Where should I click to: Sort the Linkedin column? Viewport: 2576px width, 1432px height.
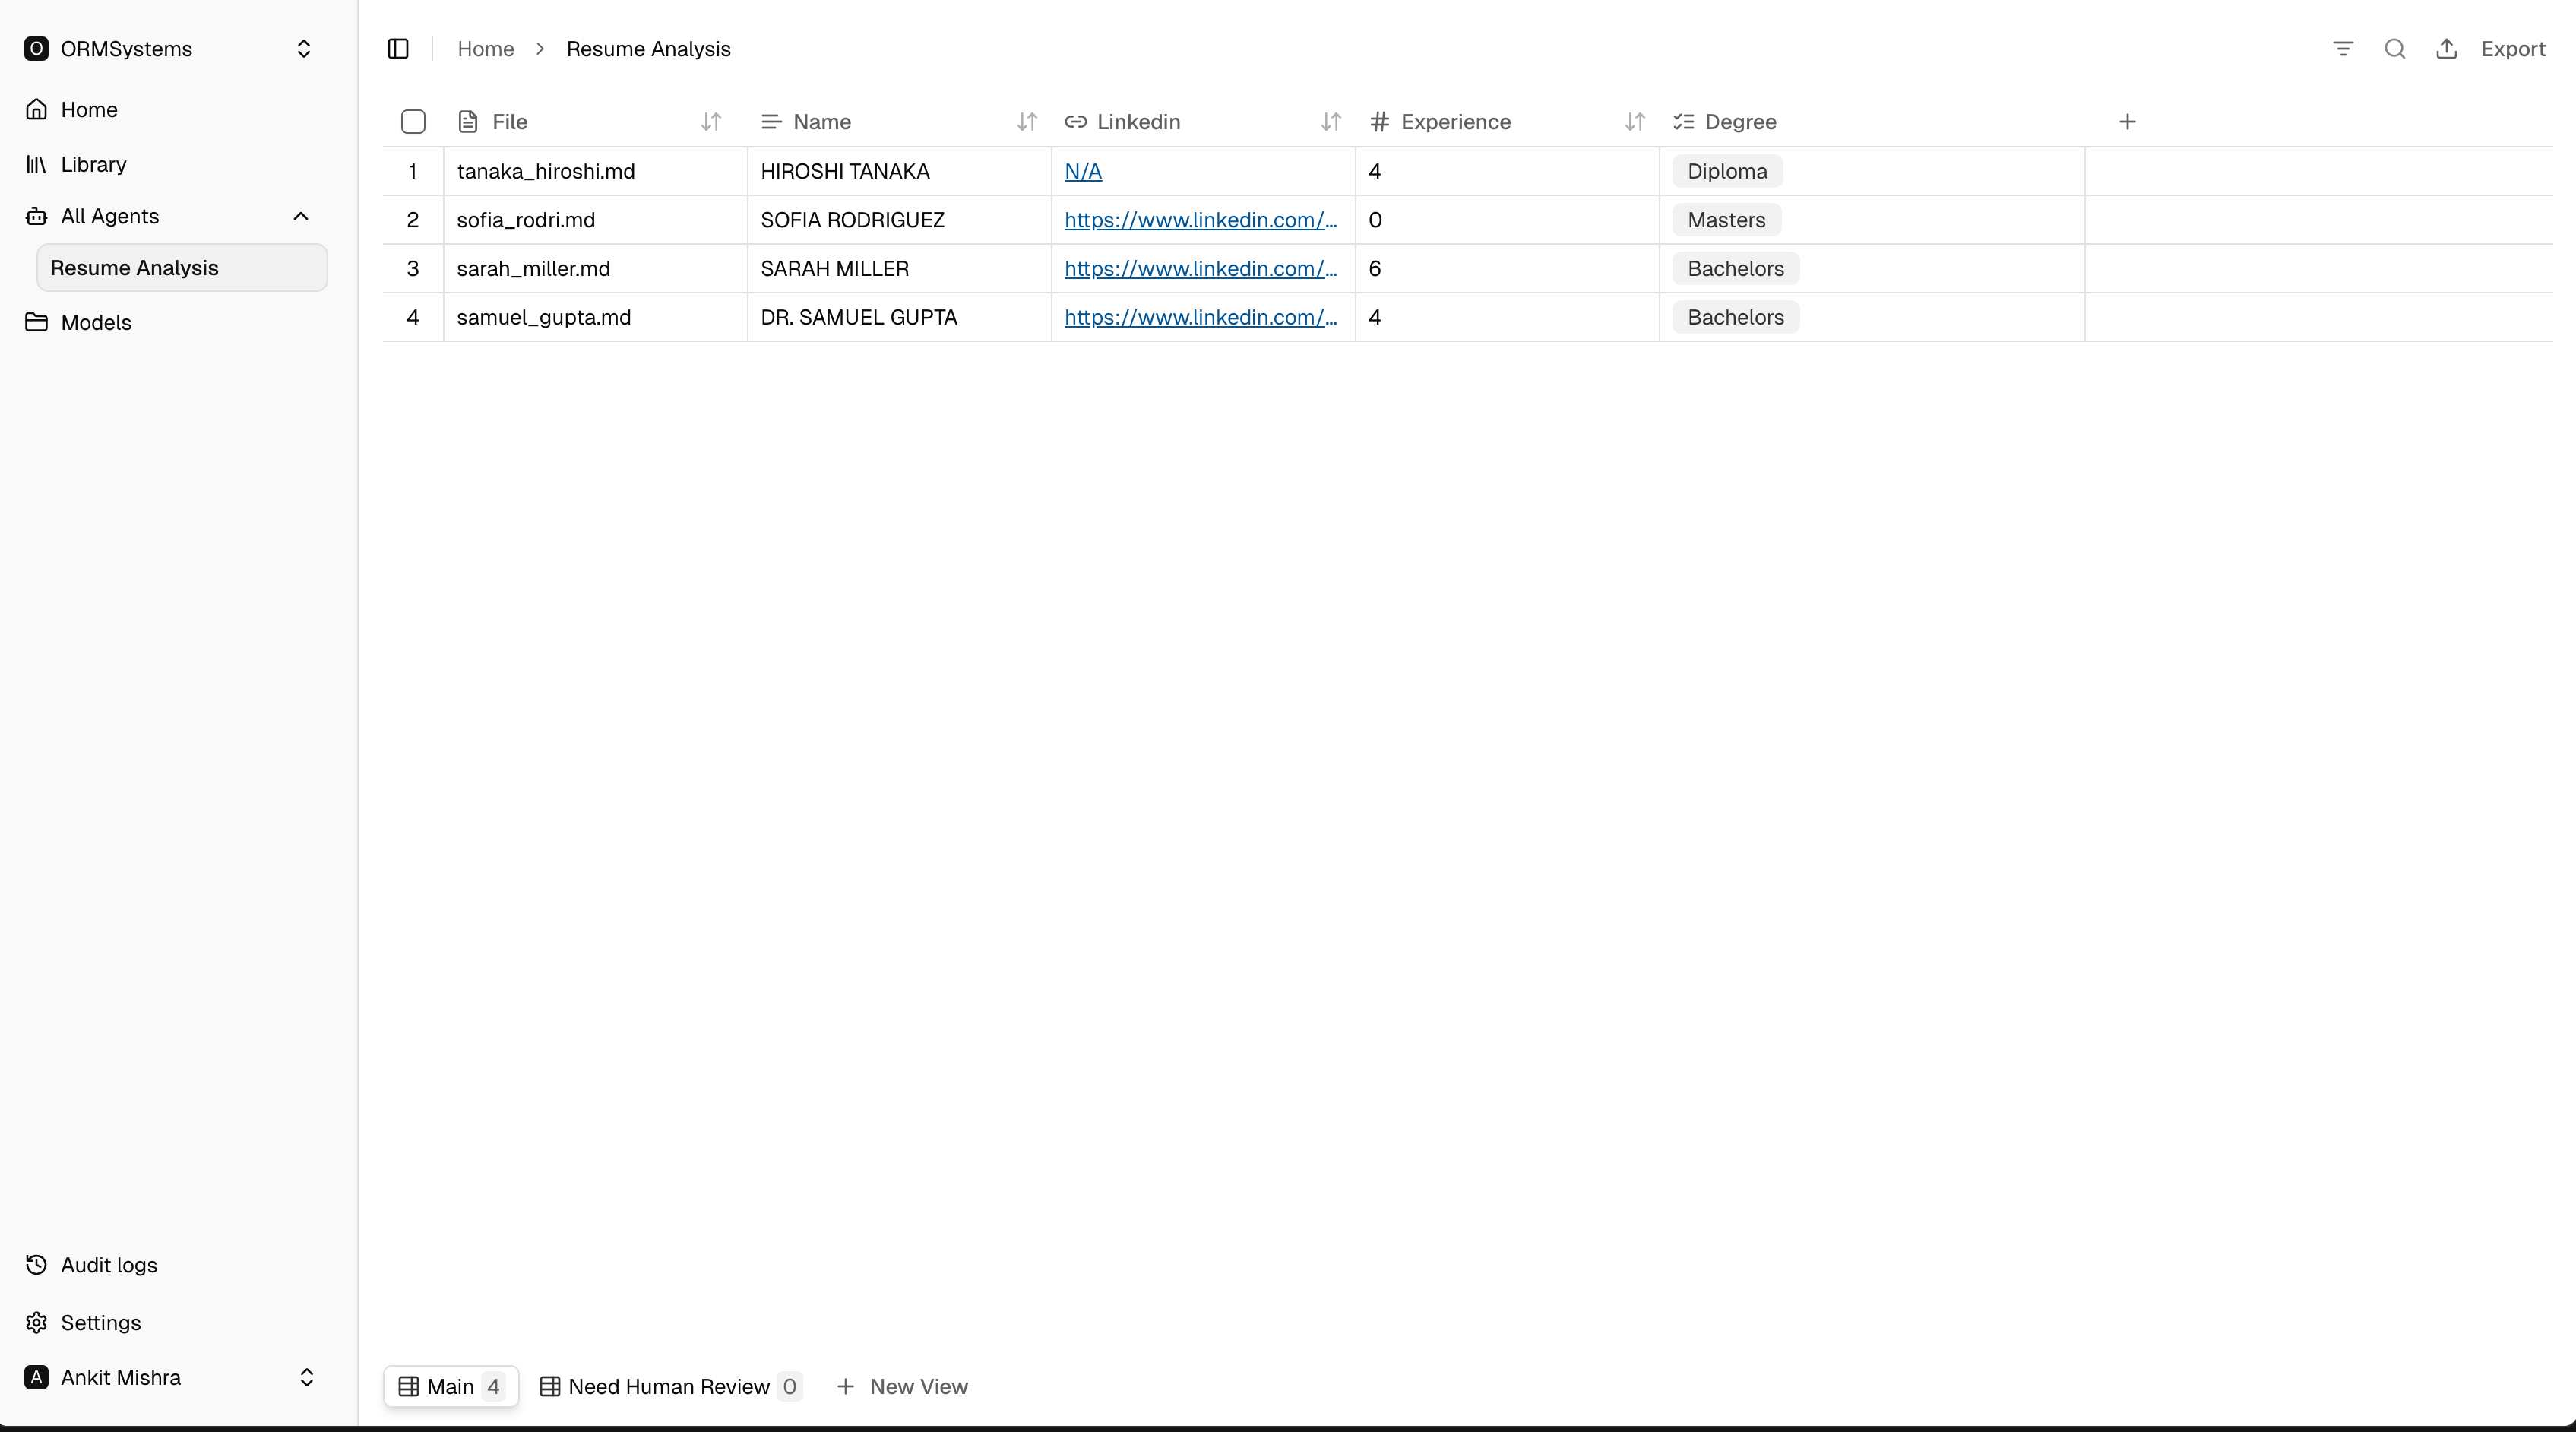coord(1330,122)
